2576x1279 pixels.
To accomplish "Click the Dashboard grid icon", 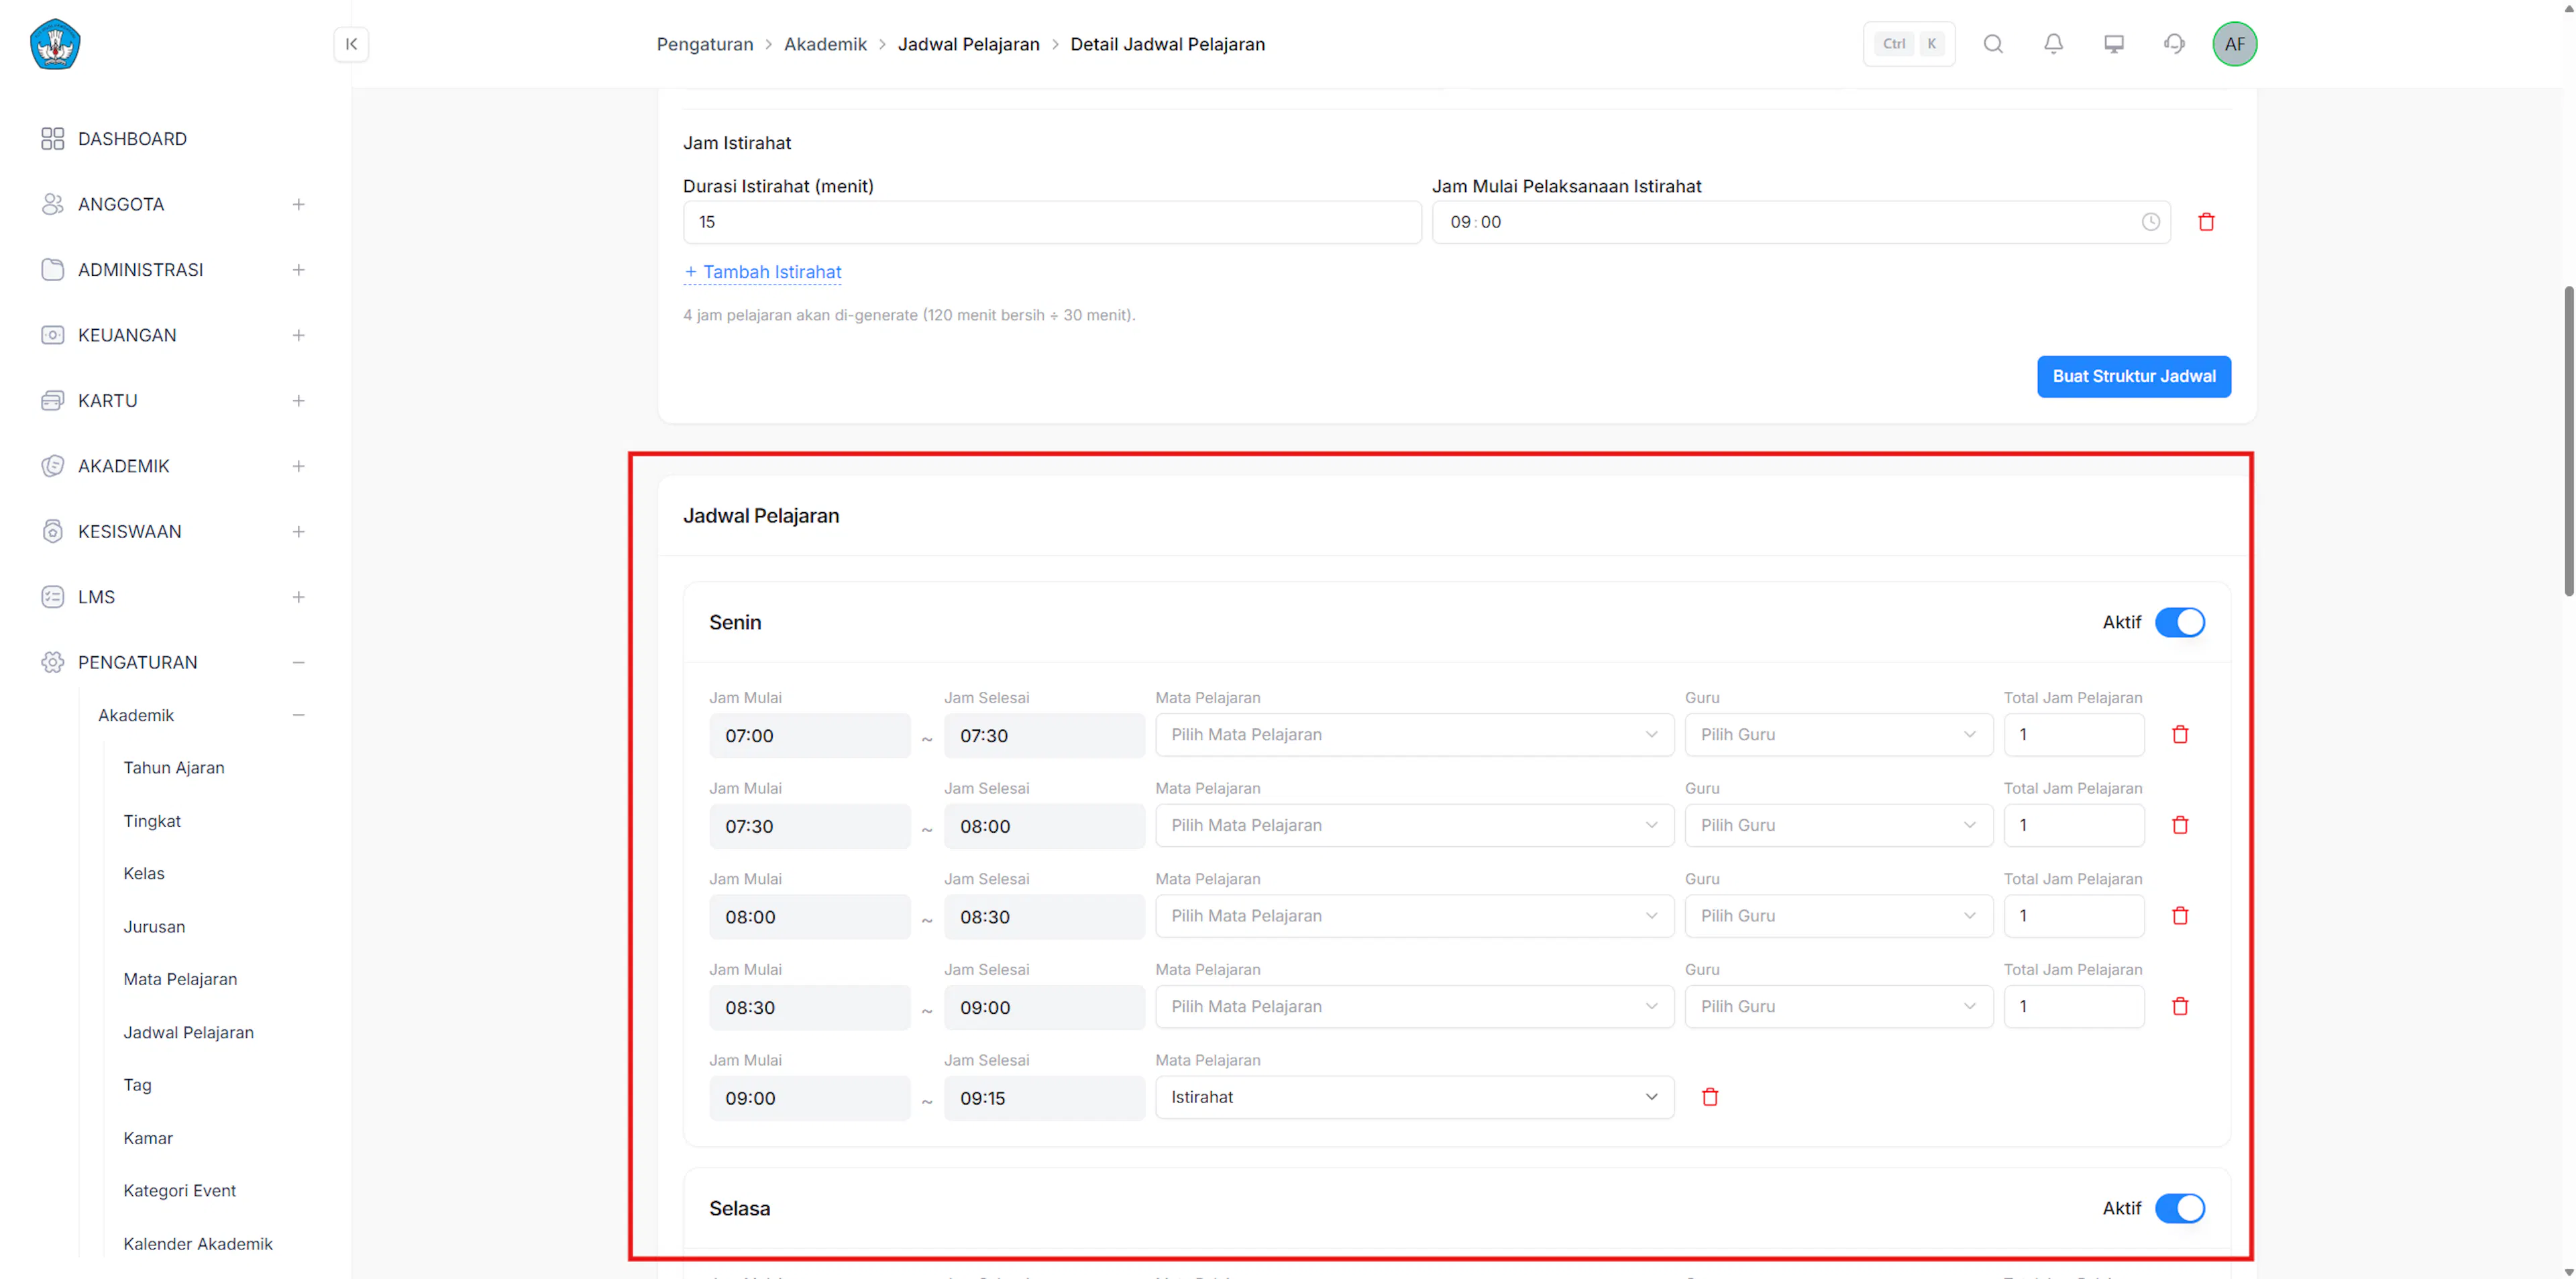I will point(53,139).
